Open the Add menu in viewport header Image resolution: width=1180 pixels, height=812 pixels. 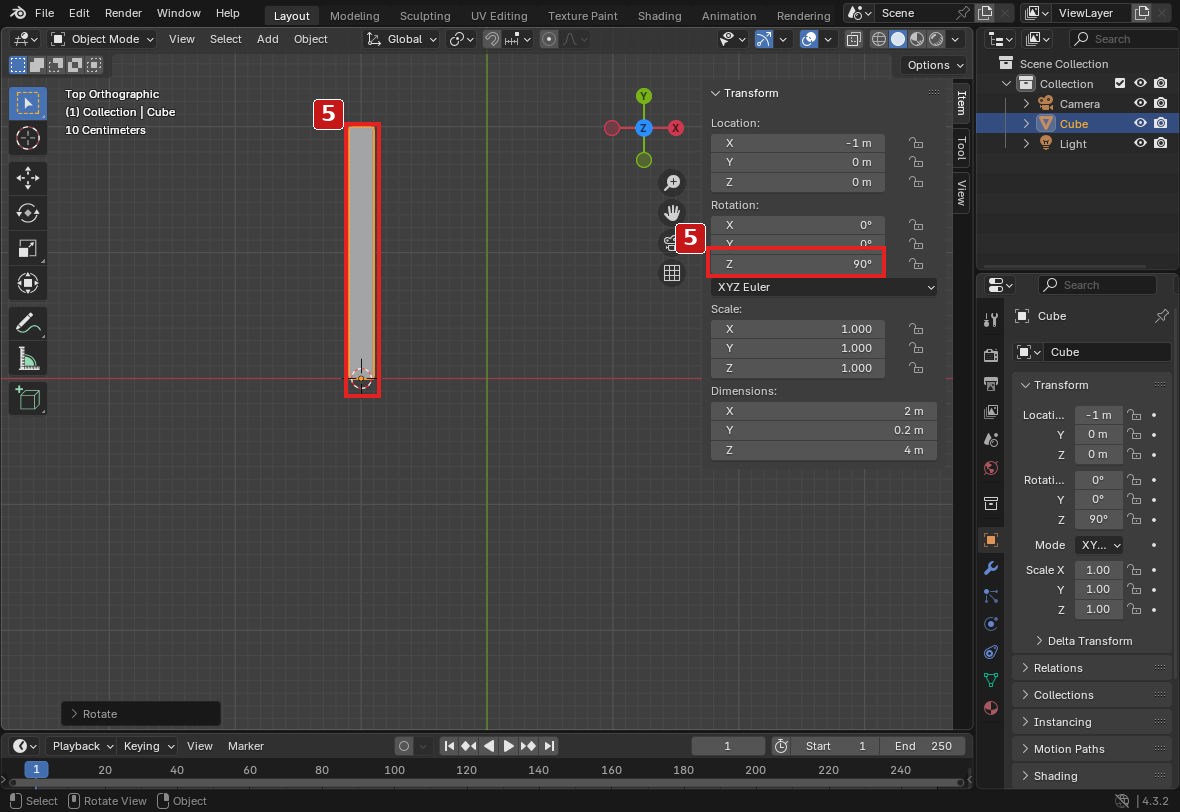267,39
